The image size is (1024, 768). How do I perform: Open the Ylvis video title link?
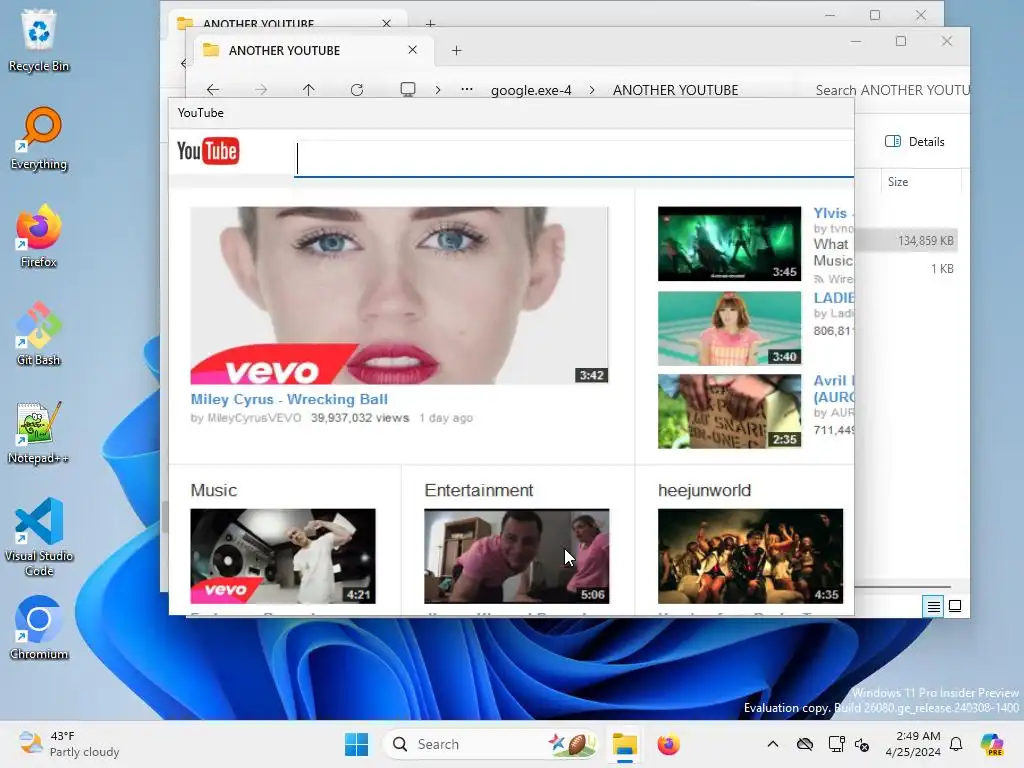coord(832,213)
